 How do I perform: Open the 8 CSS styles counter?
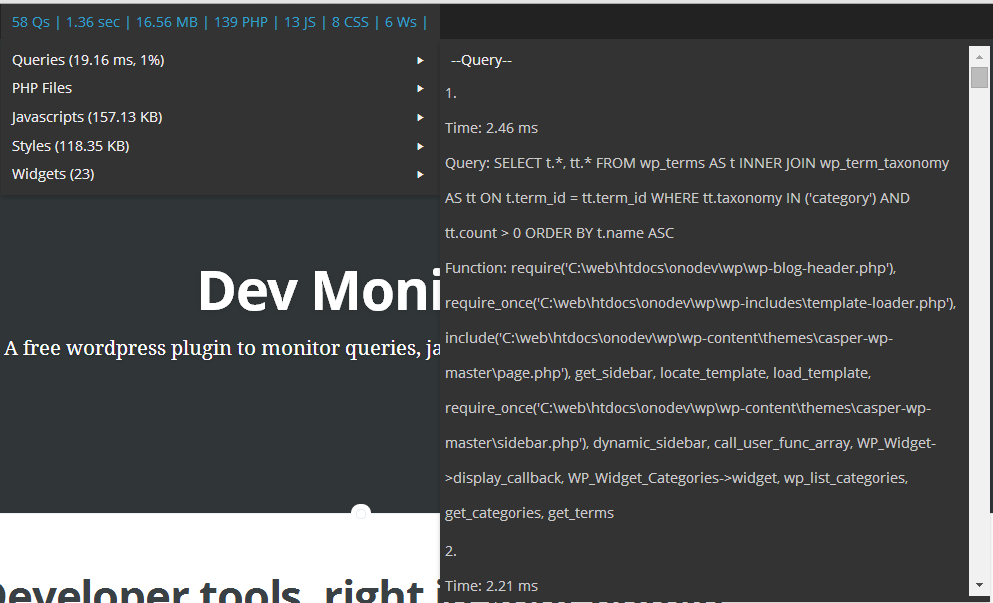(x=350, y=22)
